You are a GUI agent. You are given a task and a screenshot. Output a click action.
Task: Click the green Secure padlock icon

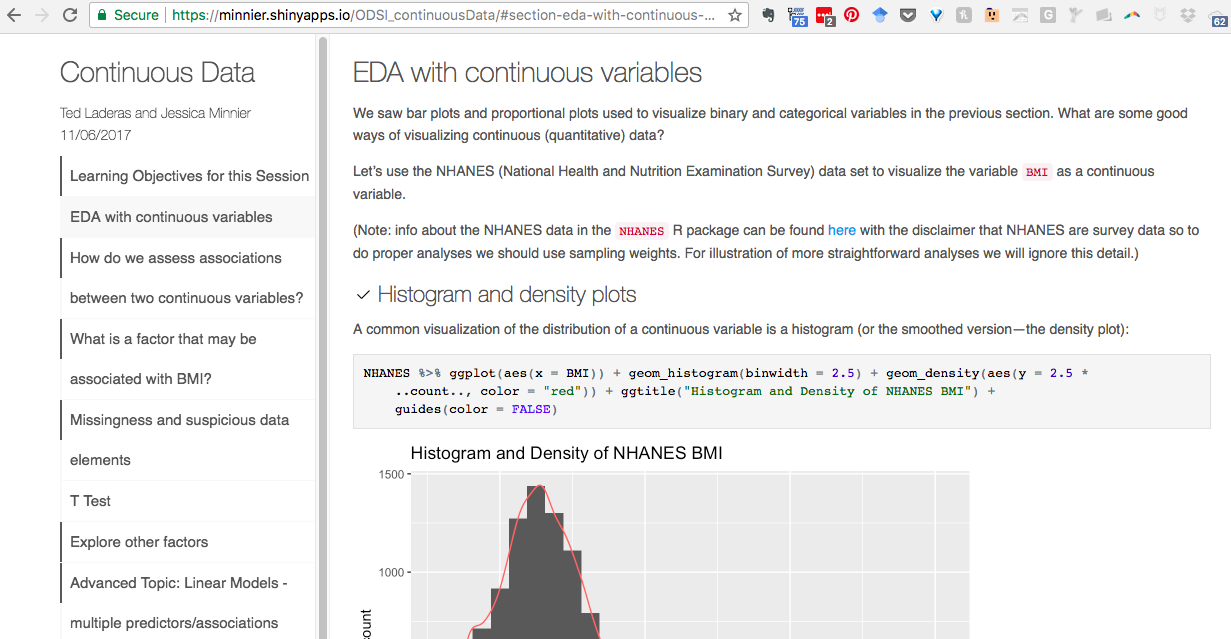[x=101, y=15]
